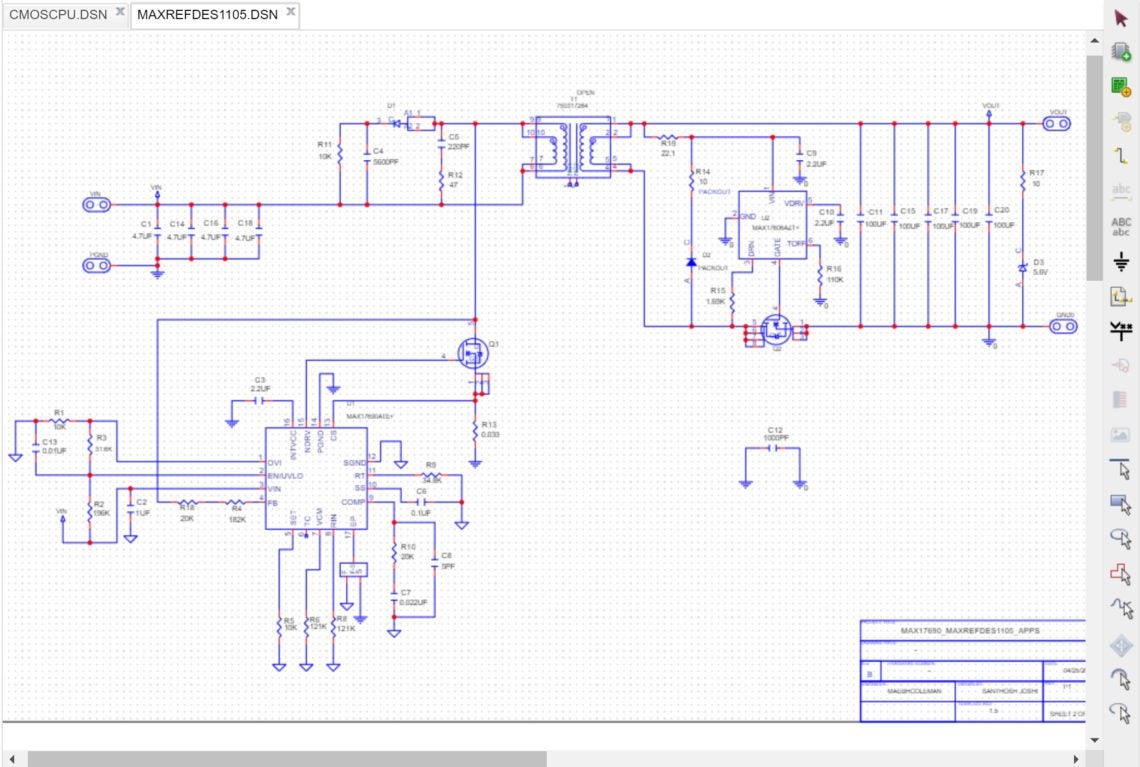
Task: Select the R12 47 snubber resistor
Action: click(x=441, y=180)
